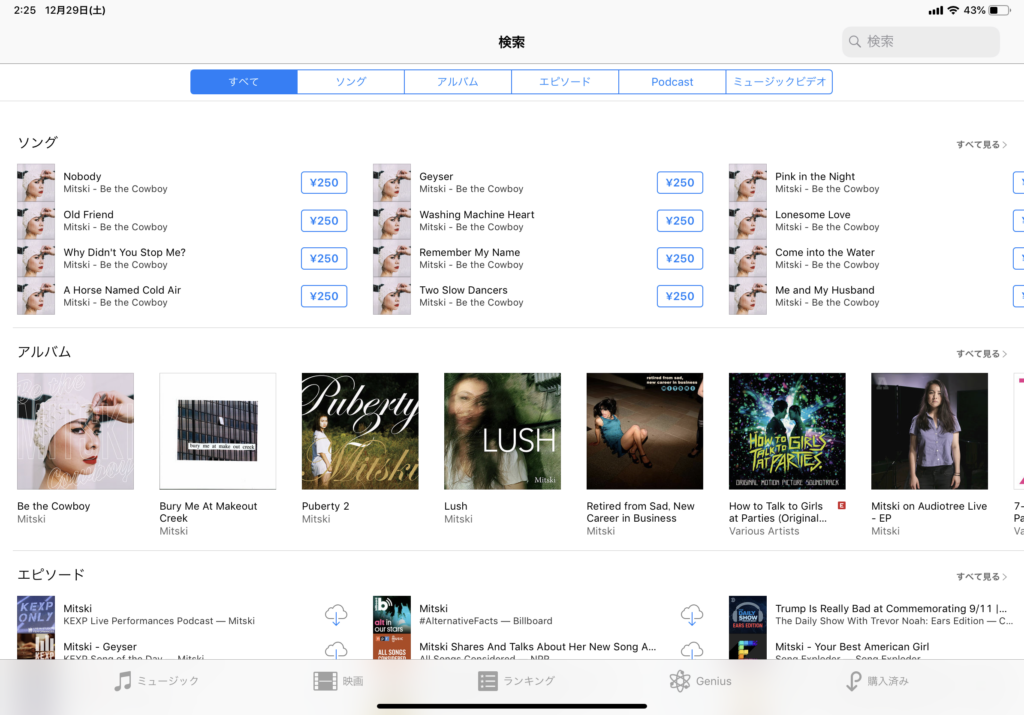Image resolution: width=1024 pixels, height=715 pixels.
Task: Open the Music tab icon in bottom bar
Action: (123, 681)
